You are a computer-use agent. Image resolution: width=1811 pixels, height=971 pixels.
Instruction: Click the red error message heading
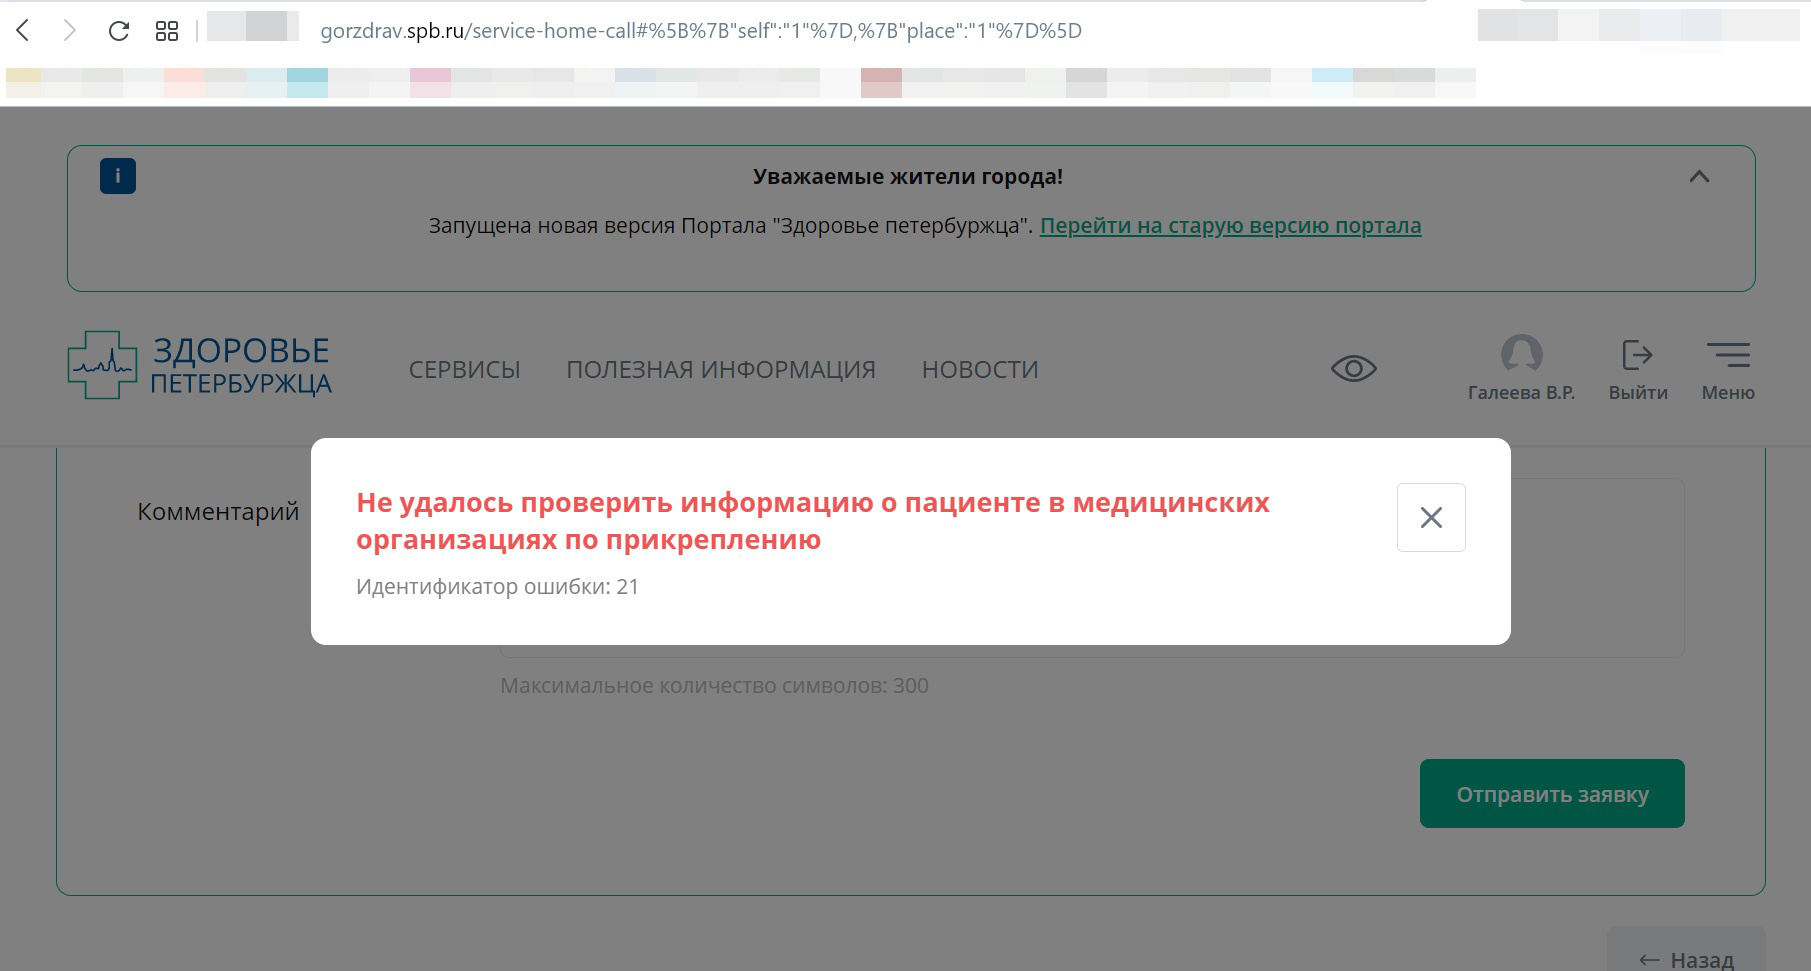click(812, 521)
